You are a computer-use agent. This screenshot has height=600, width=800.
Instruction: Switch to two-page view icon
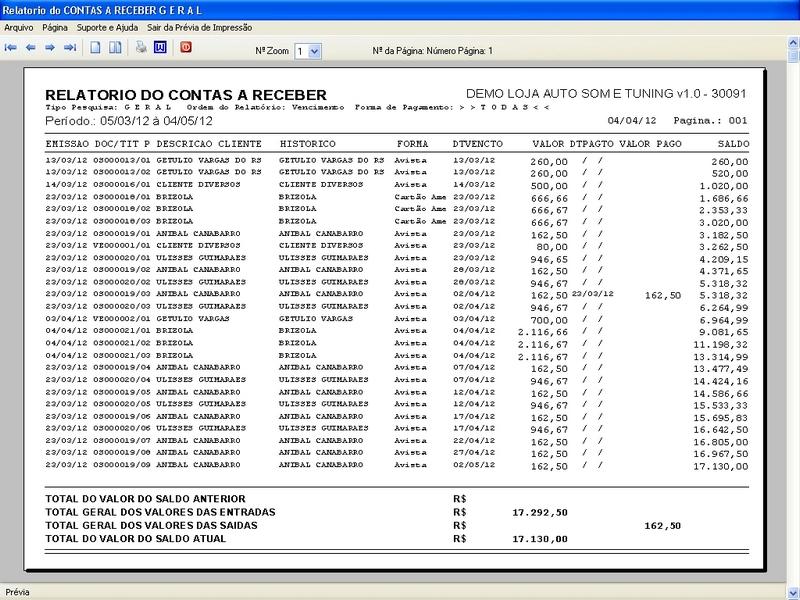point(116,47)
